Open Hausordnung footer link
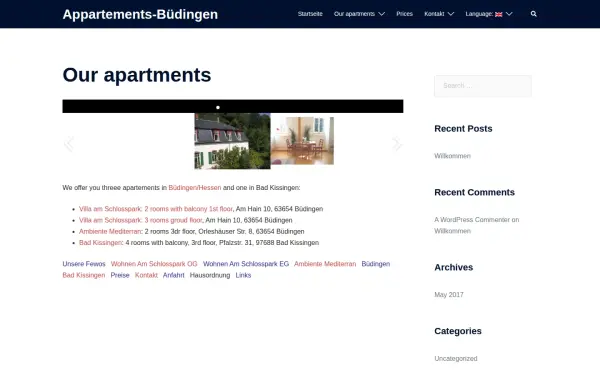The width and height of the screenshot is (600, 375). coord(210,275)
